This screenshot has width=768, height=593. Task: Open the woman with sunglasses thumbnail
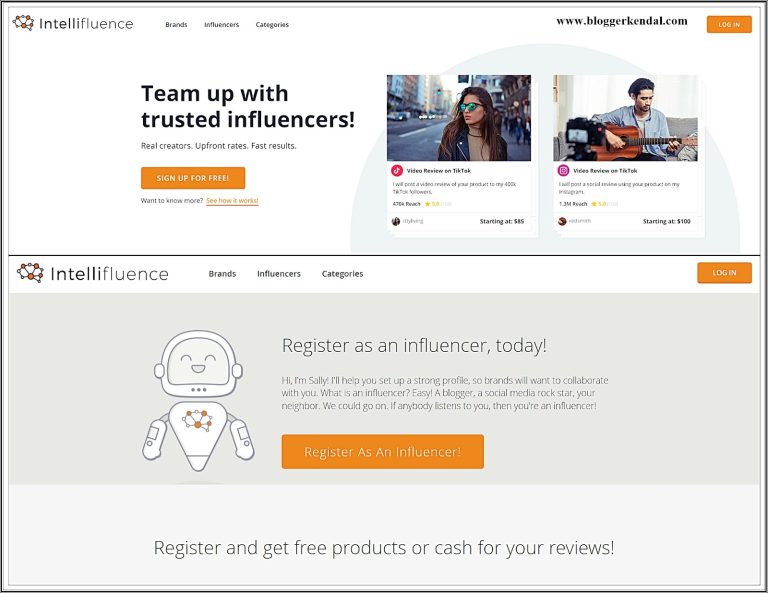coord(459,118)
